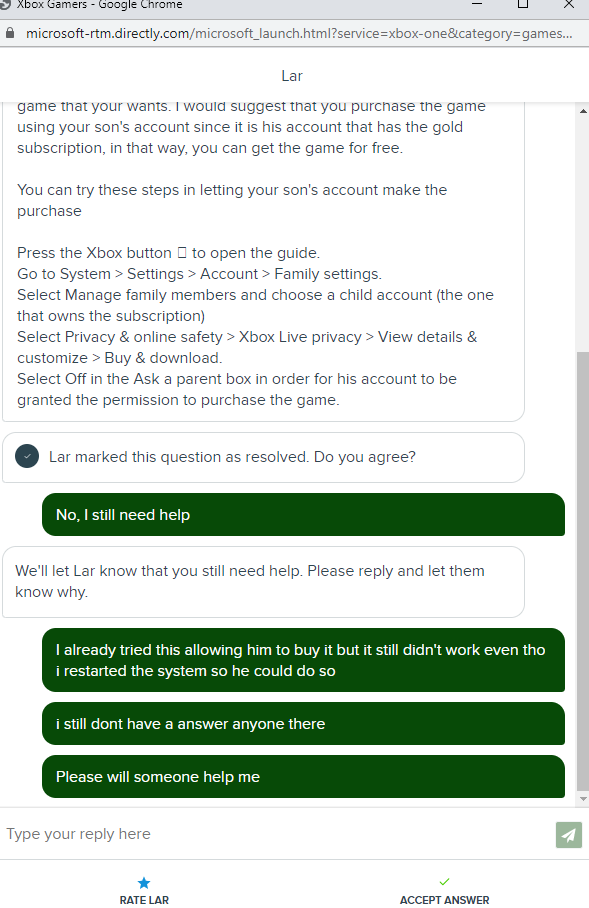Click the chat scrollbar thumb
The height and width of the screenshot is (908, 589).
click(583, 570)
